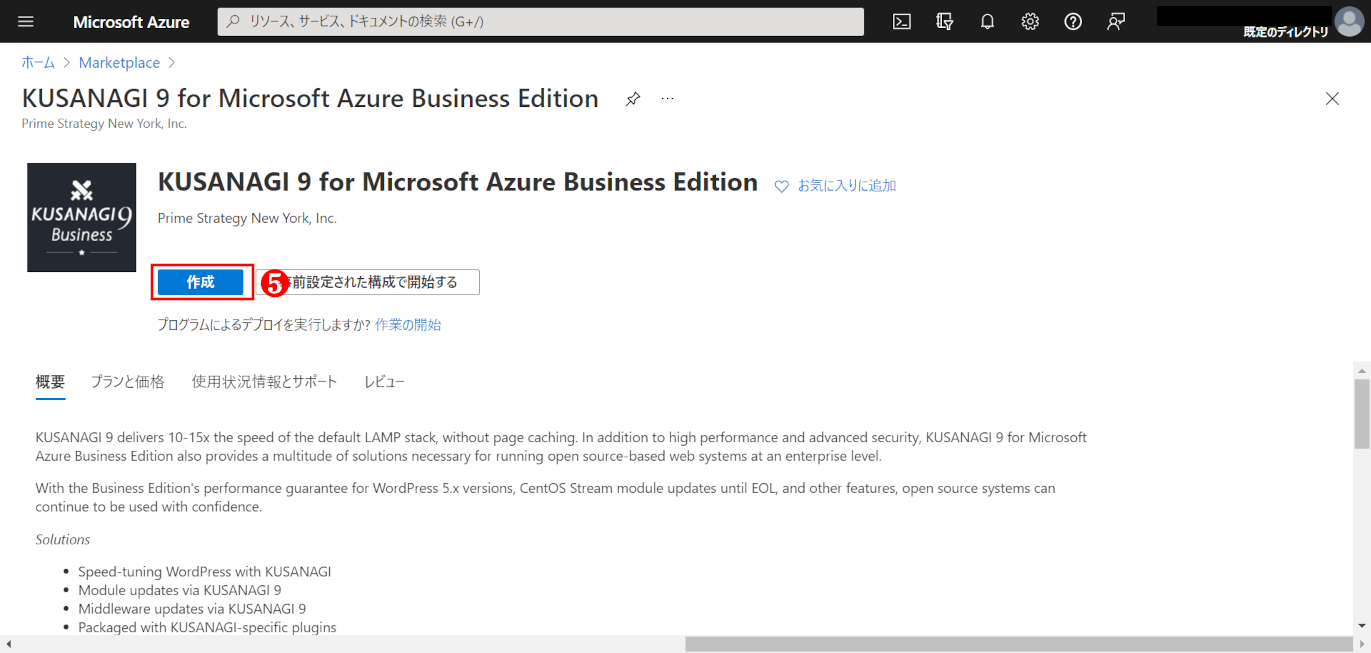This screenshot has width=1371, height=653.
Task: Click 'Module updates via KUSANAGI 9' list item
Action: tap(180, 590)
